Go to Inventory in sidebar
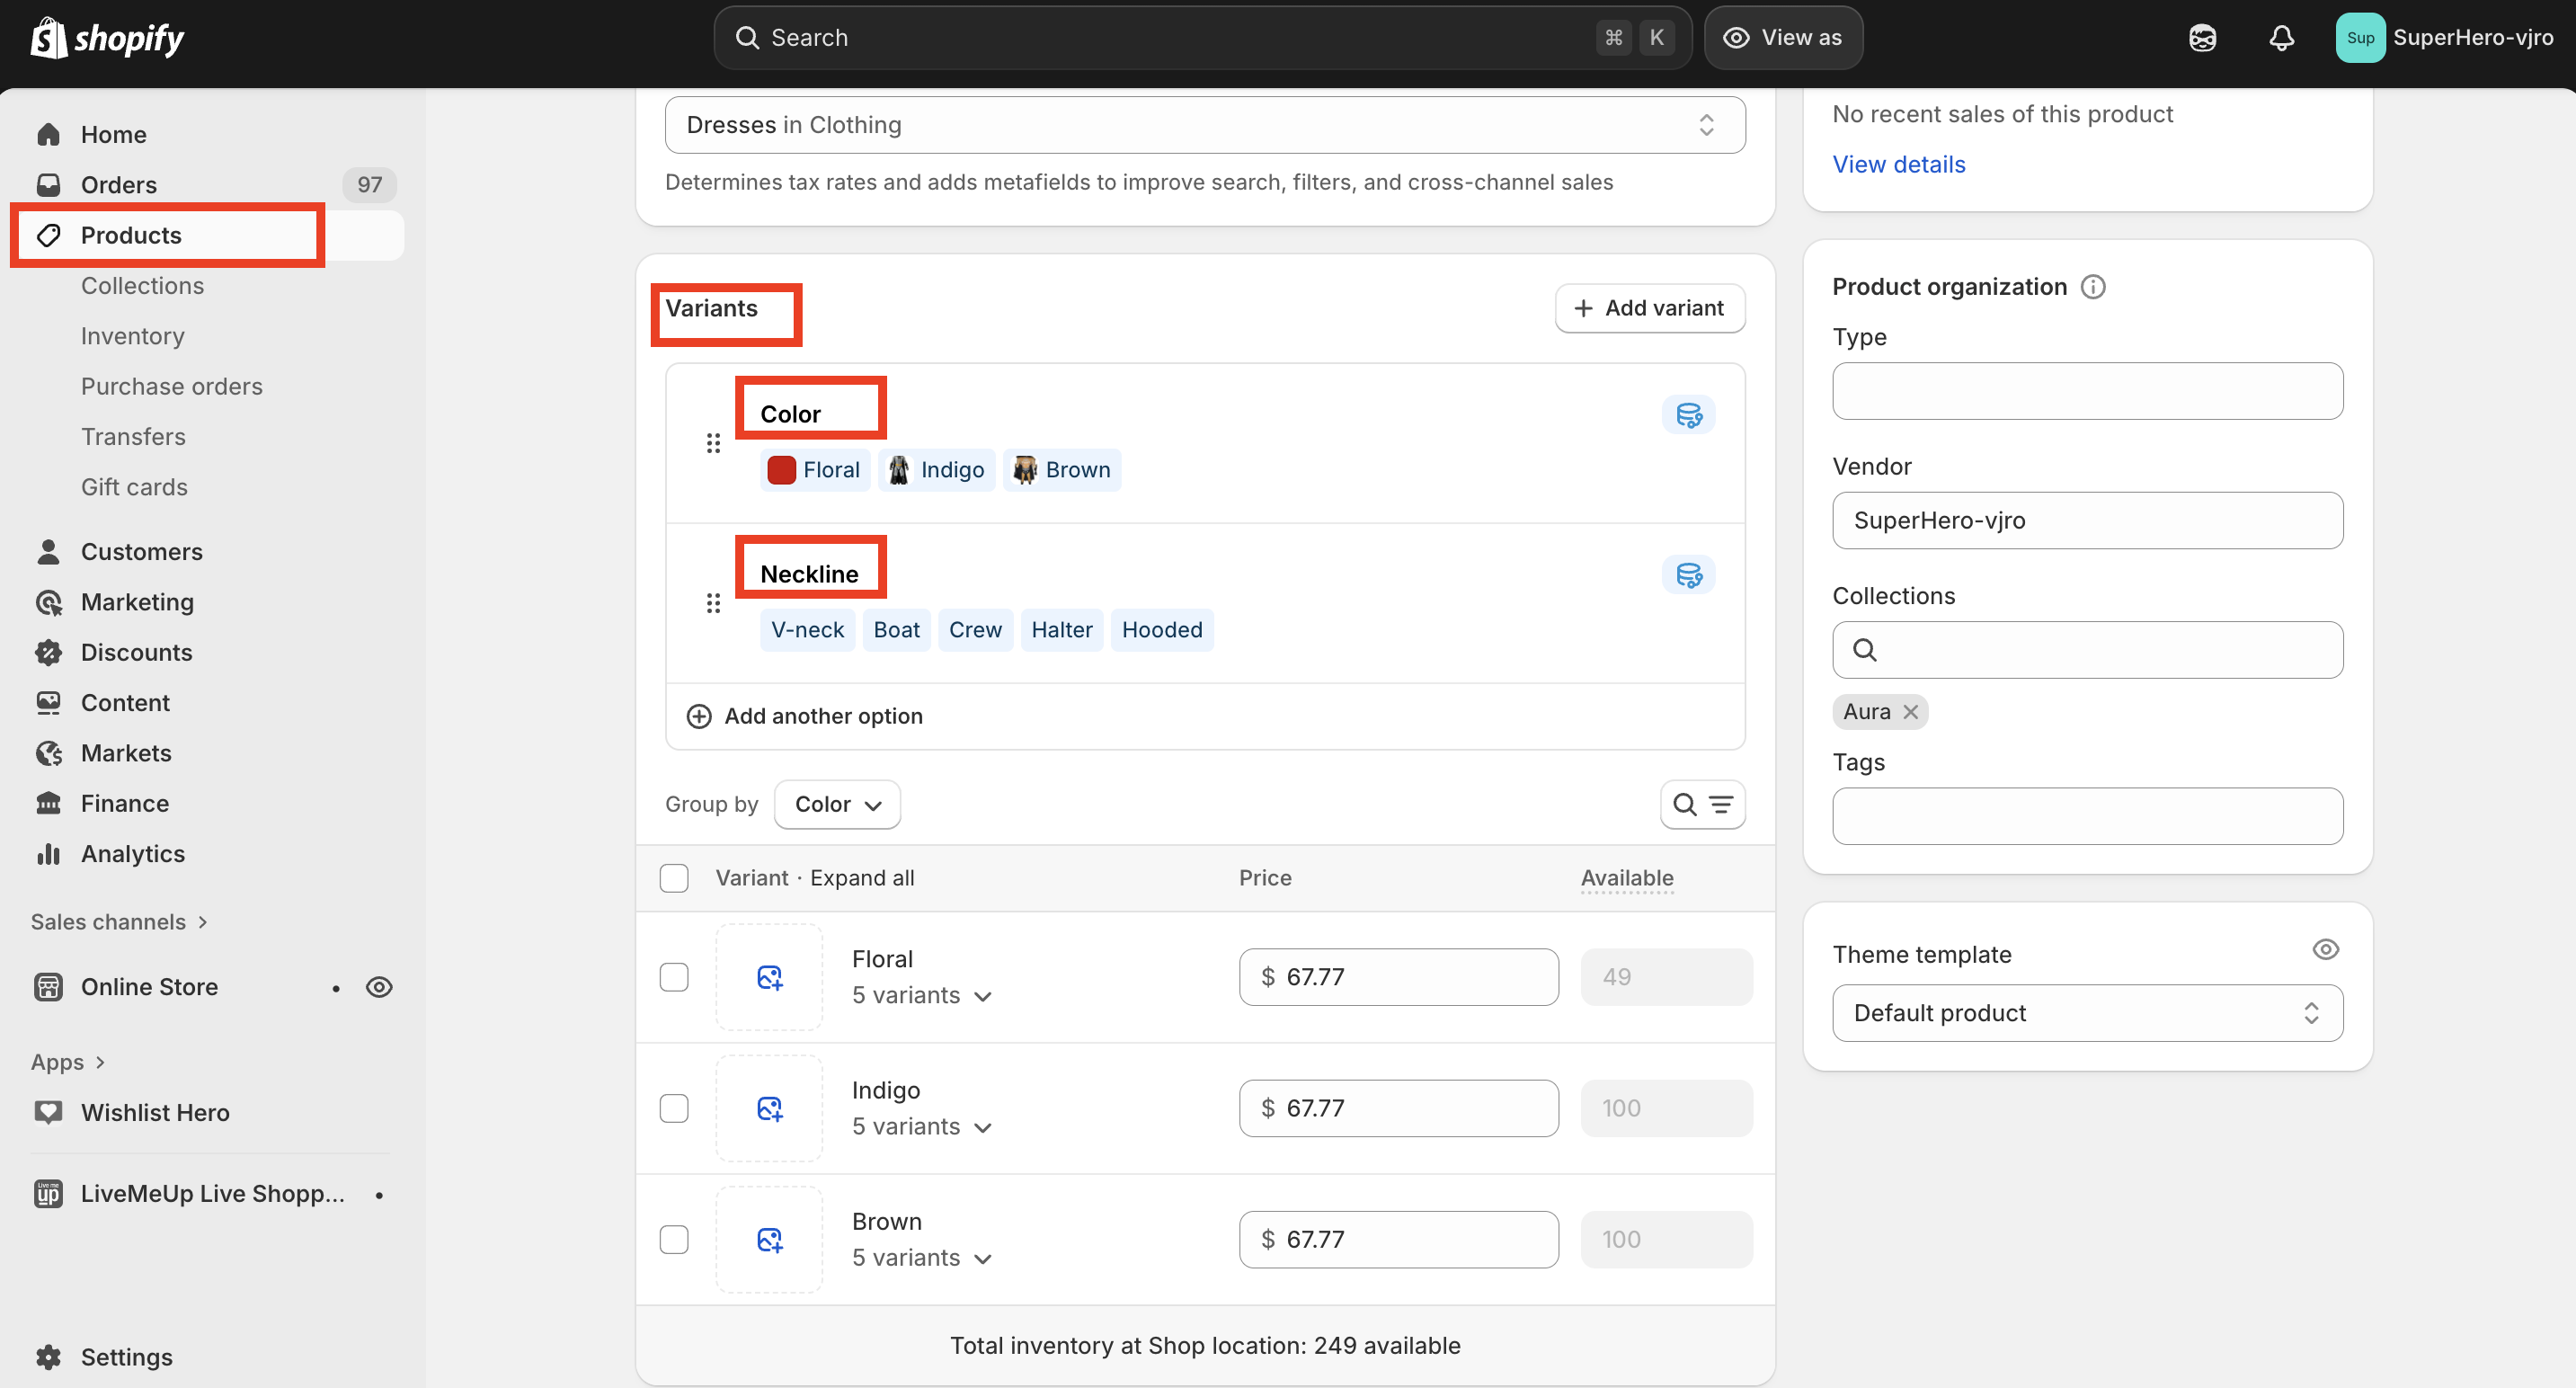The width and height of the screenshot is (2576, 1388). (x=132, y=336)
